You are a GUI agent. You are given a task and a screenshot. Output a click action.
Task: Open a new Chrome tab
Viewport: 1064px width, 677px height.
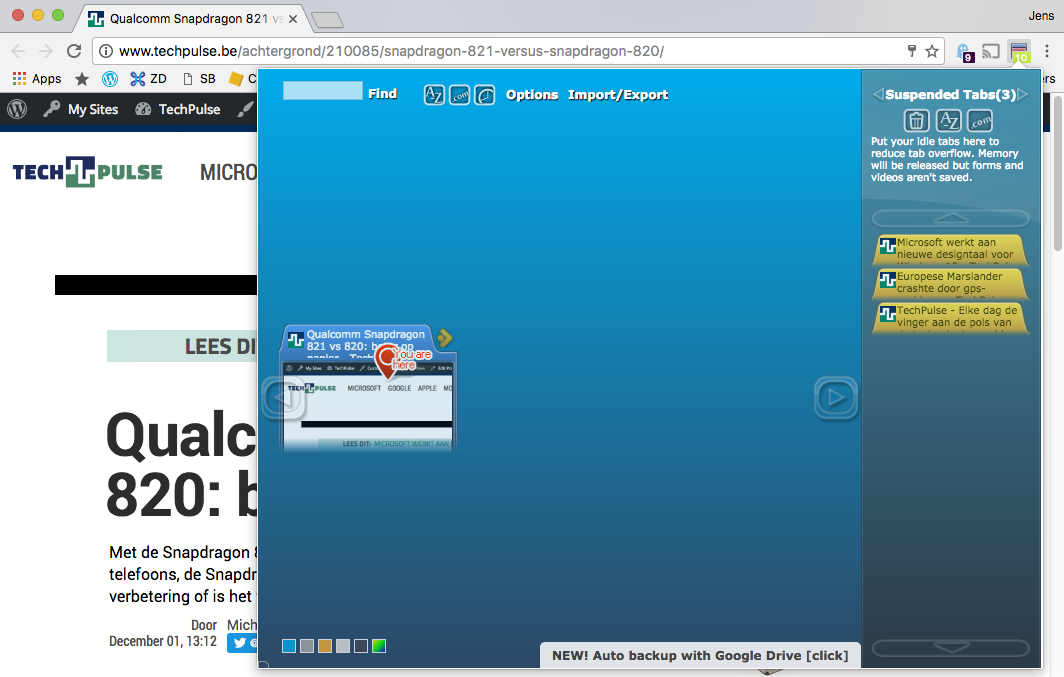click(328, 20)
